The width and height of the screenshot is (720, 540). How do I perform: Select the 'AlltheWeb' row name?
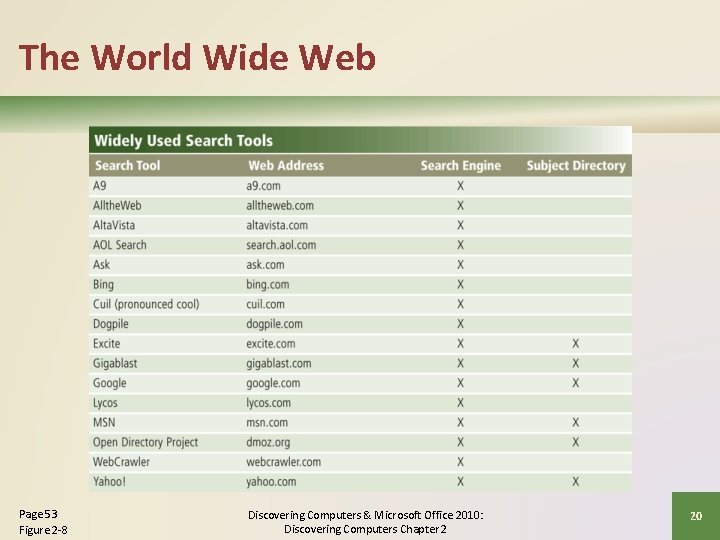click(x=117, y=205)
